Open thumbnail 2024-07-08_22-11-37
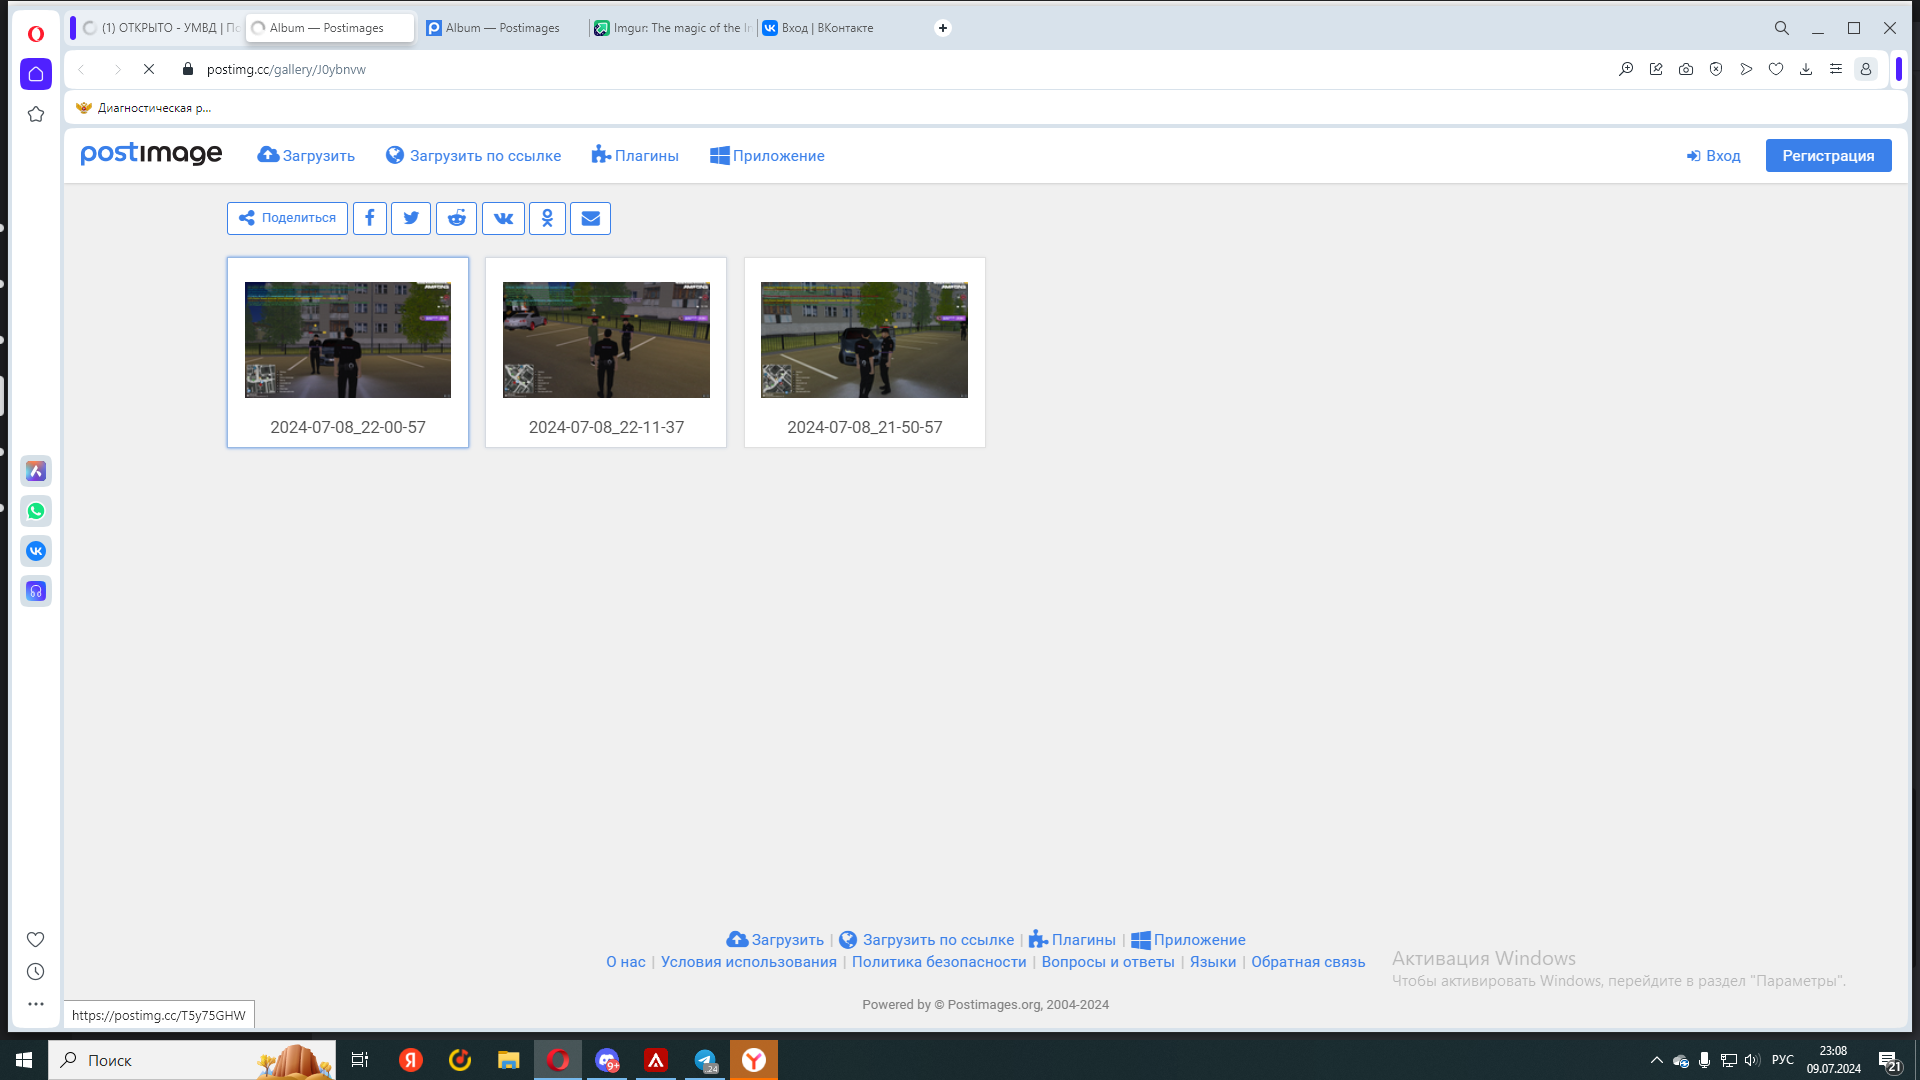 606,340
